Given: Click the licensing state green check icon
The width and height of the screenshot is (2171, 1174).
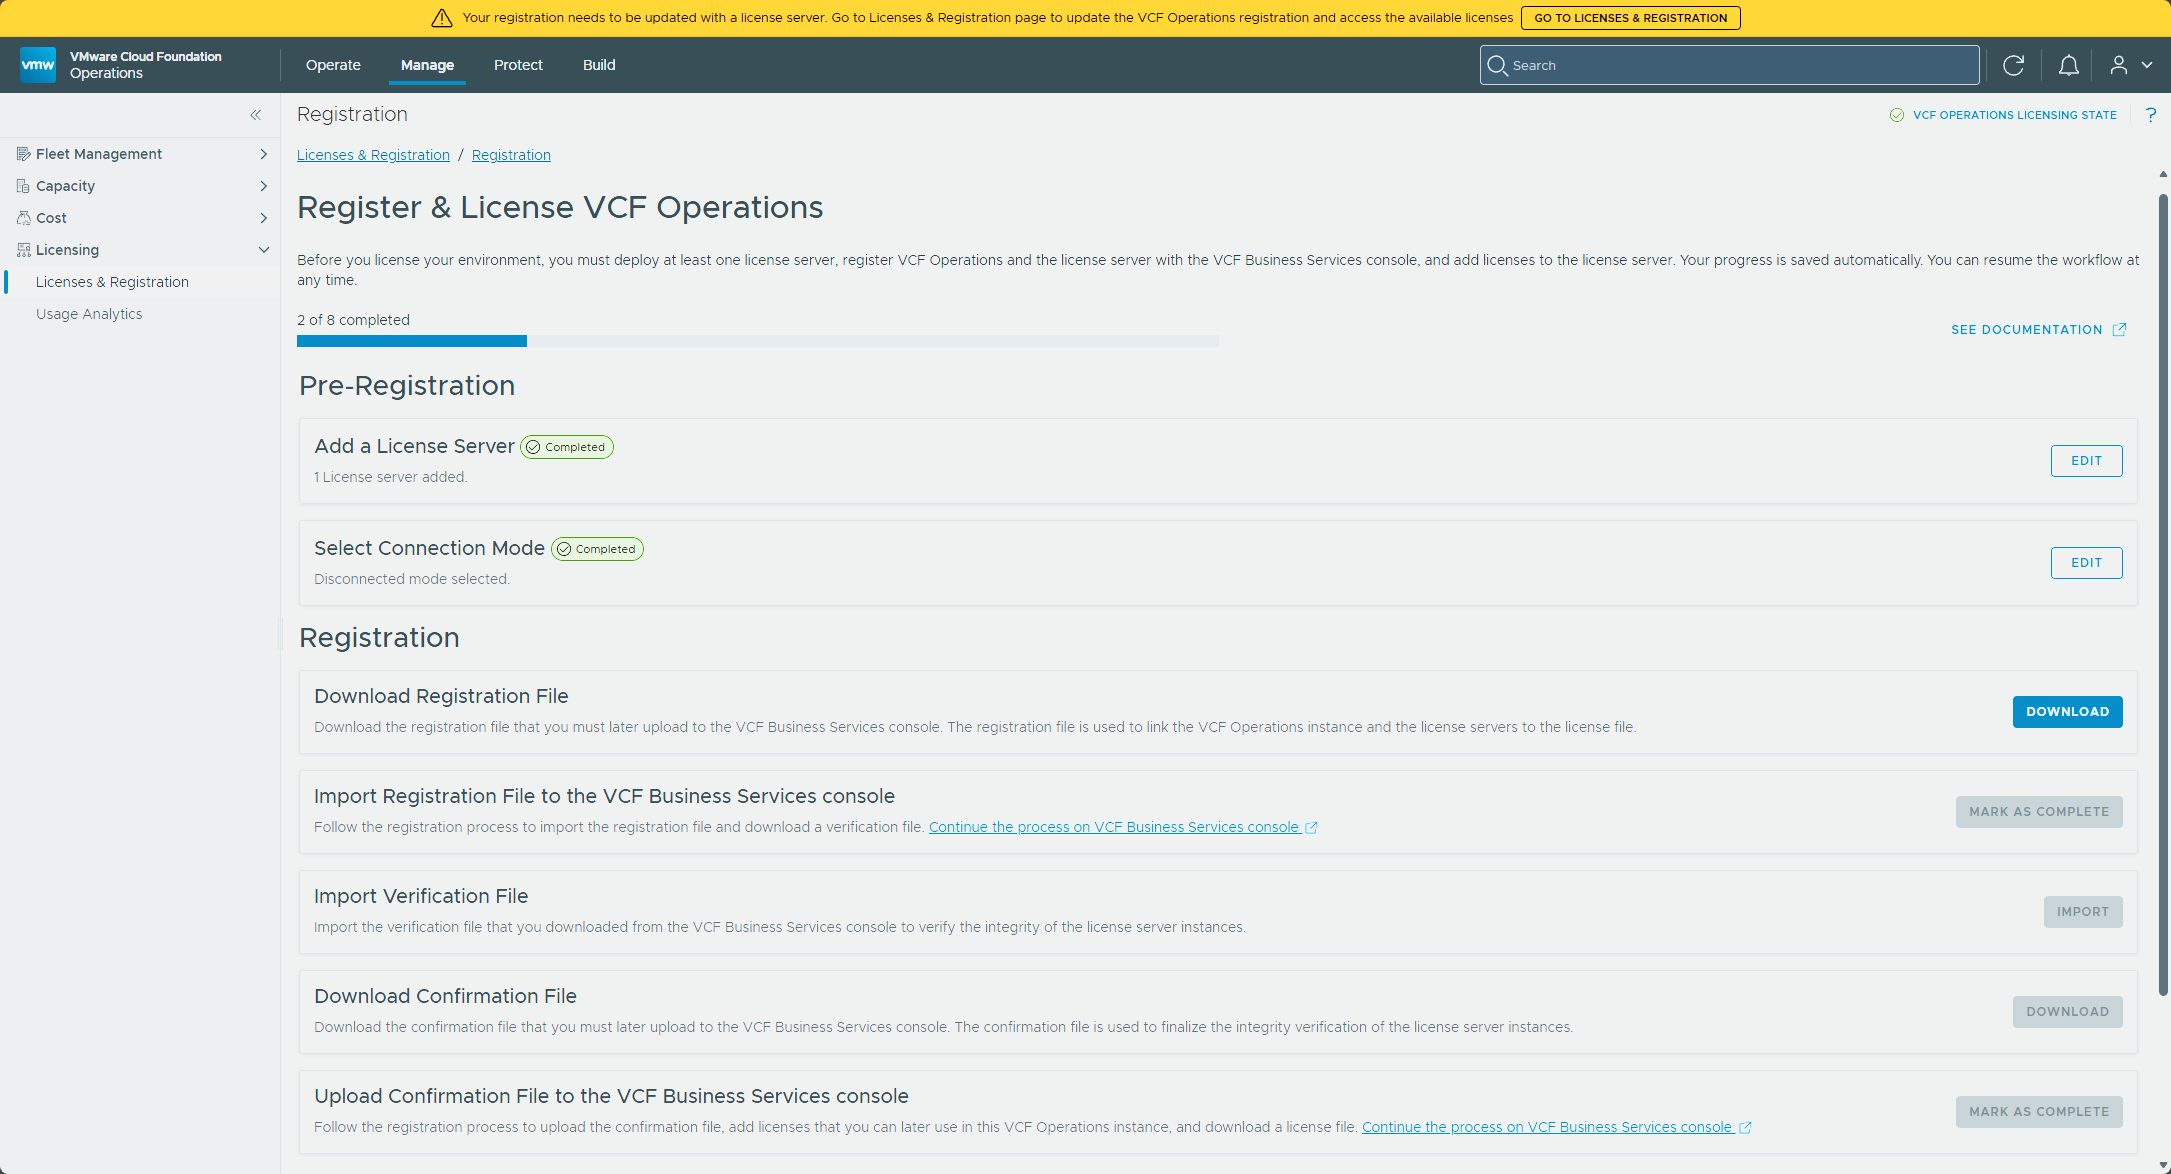Looking at the screenshot, I should pos(1897,115).
